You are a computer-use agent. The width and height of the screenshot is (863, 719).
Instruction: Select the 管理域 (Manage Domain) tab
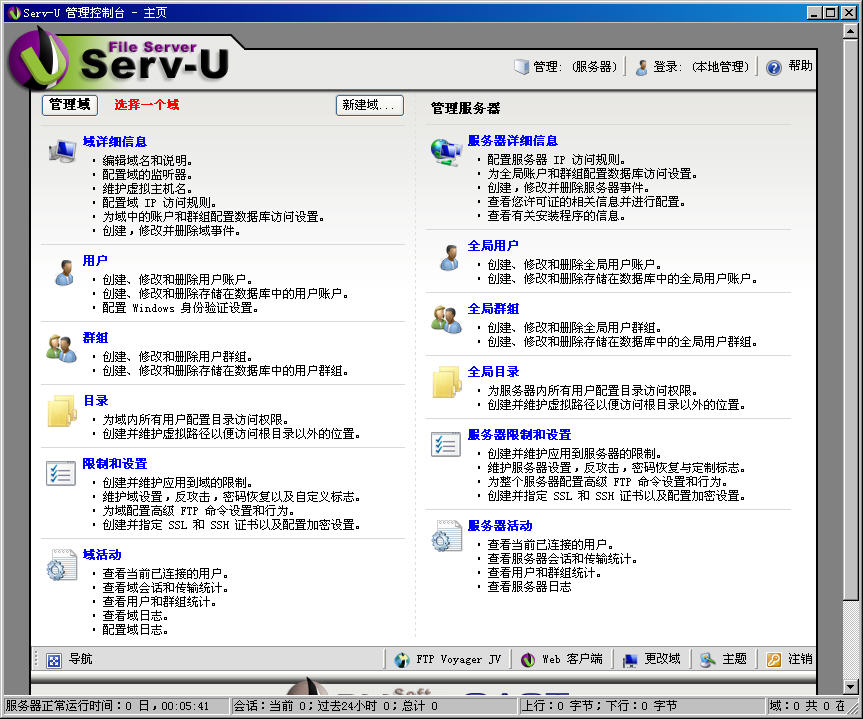point(70,105)
